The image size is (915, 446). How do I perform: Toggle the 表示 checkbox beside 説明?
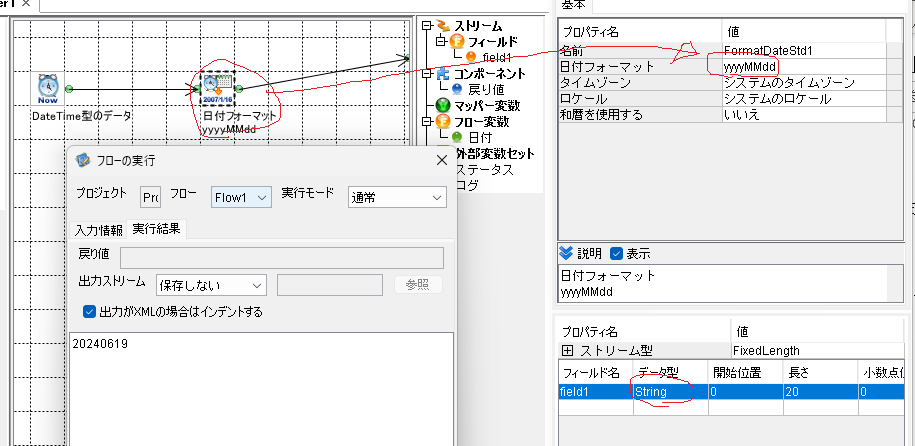[616, 253]
